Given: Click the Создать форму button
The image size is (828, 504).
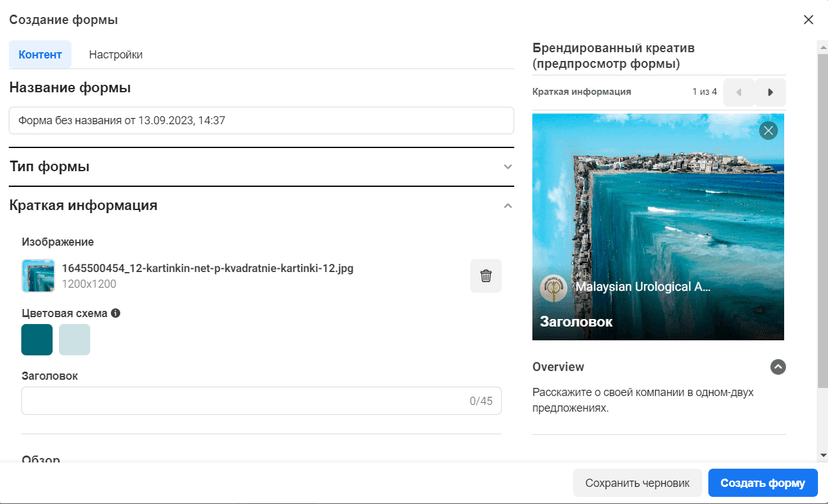Looking at the screenshot, I should click(763, 483).
